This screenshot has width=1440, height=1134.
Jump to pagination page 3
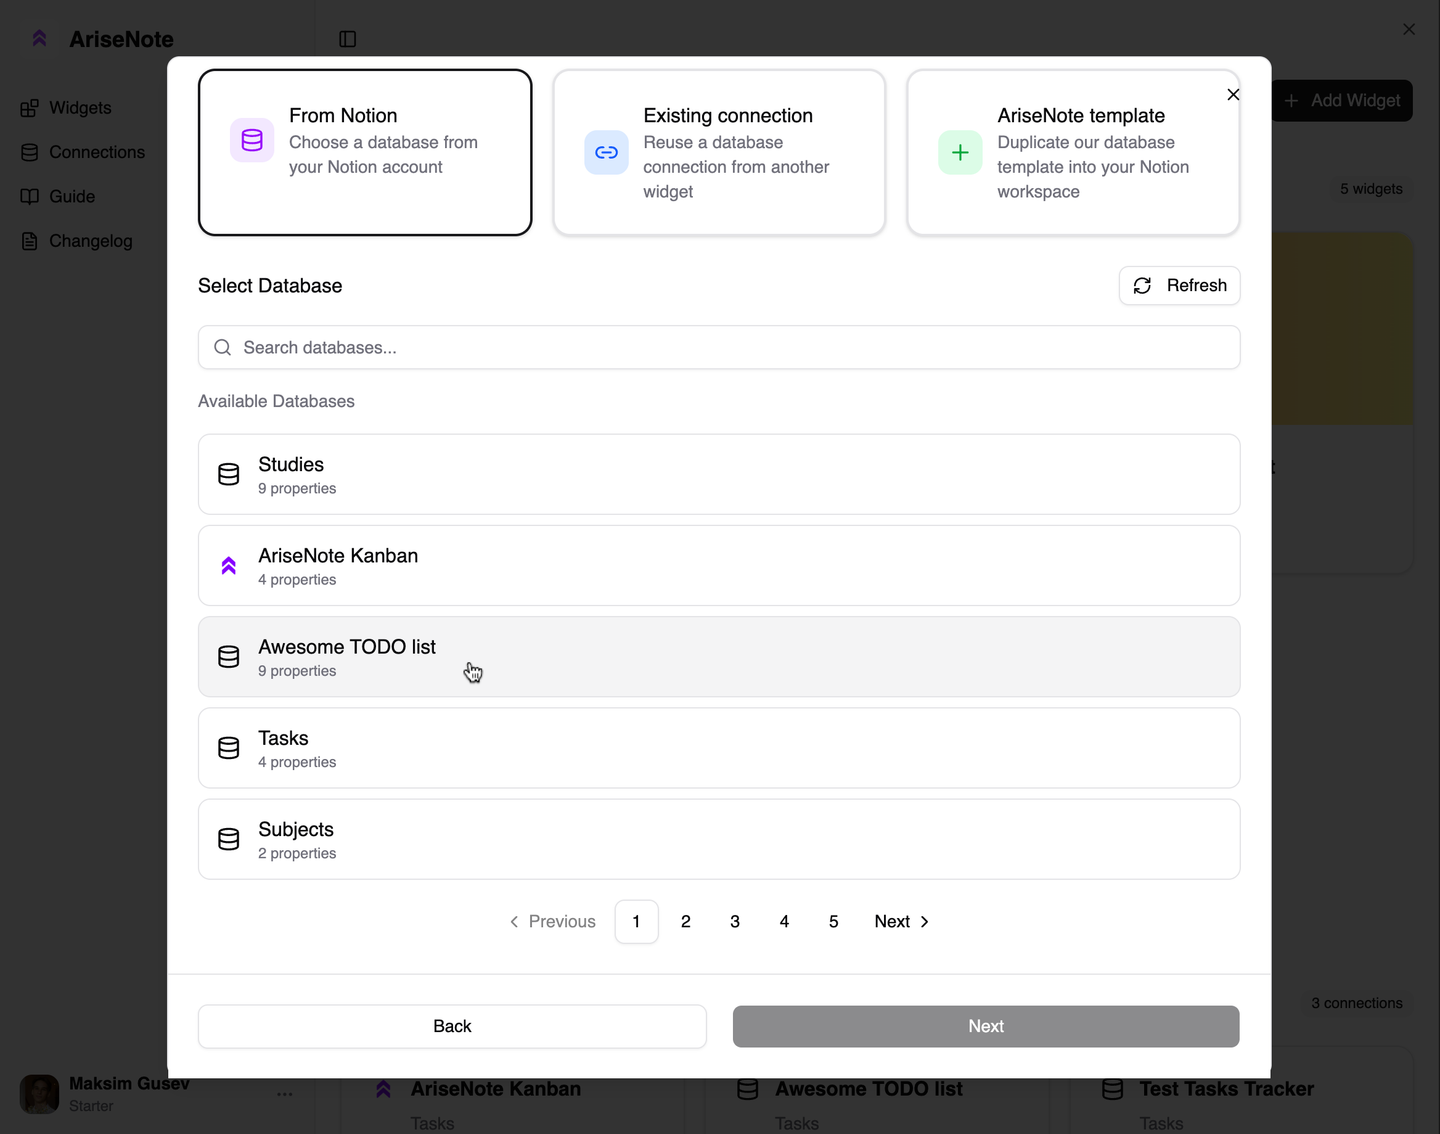click(735, 921)
